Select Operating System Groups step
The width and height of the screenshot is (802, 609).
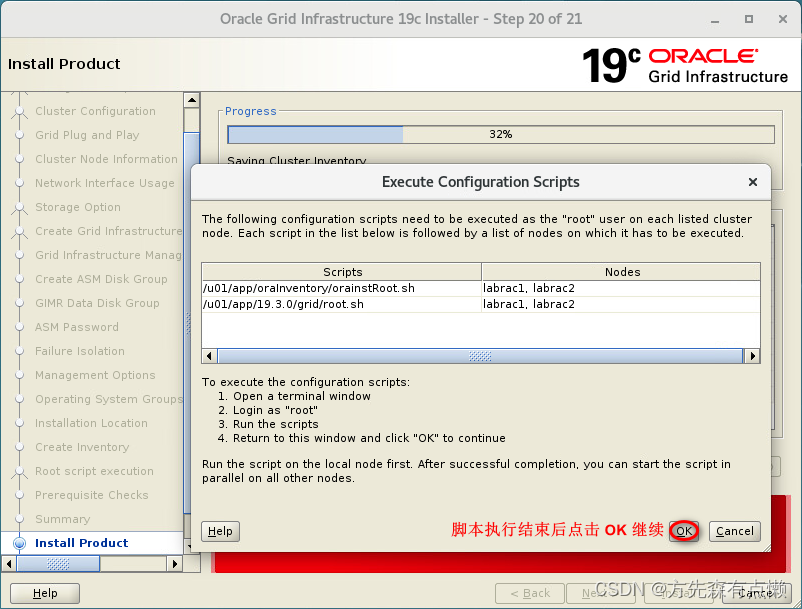(x=108, y=399)
